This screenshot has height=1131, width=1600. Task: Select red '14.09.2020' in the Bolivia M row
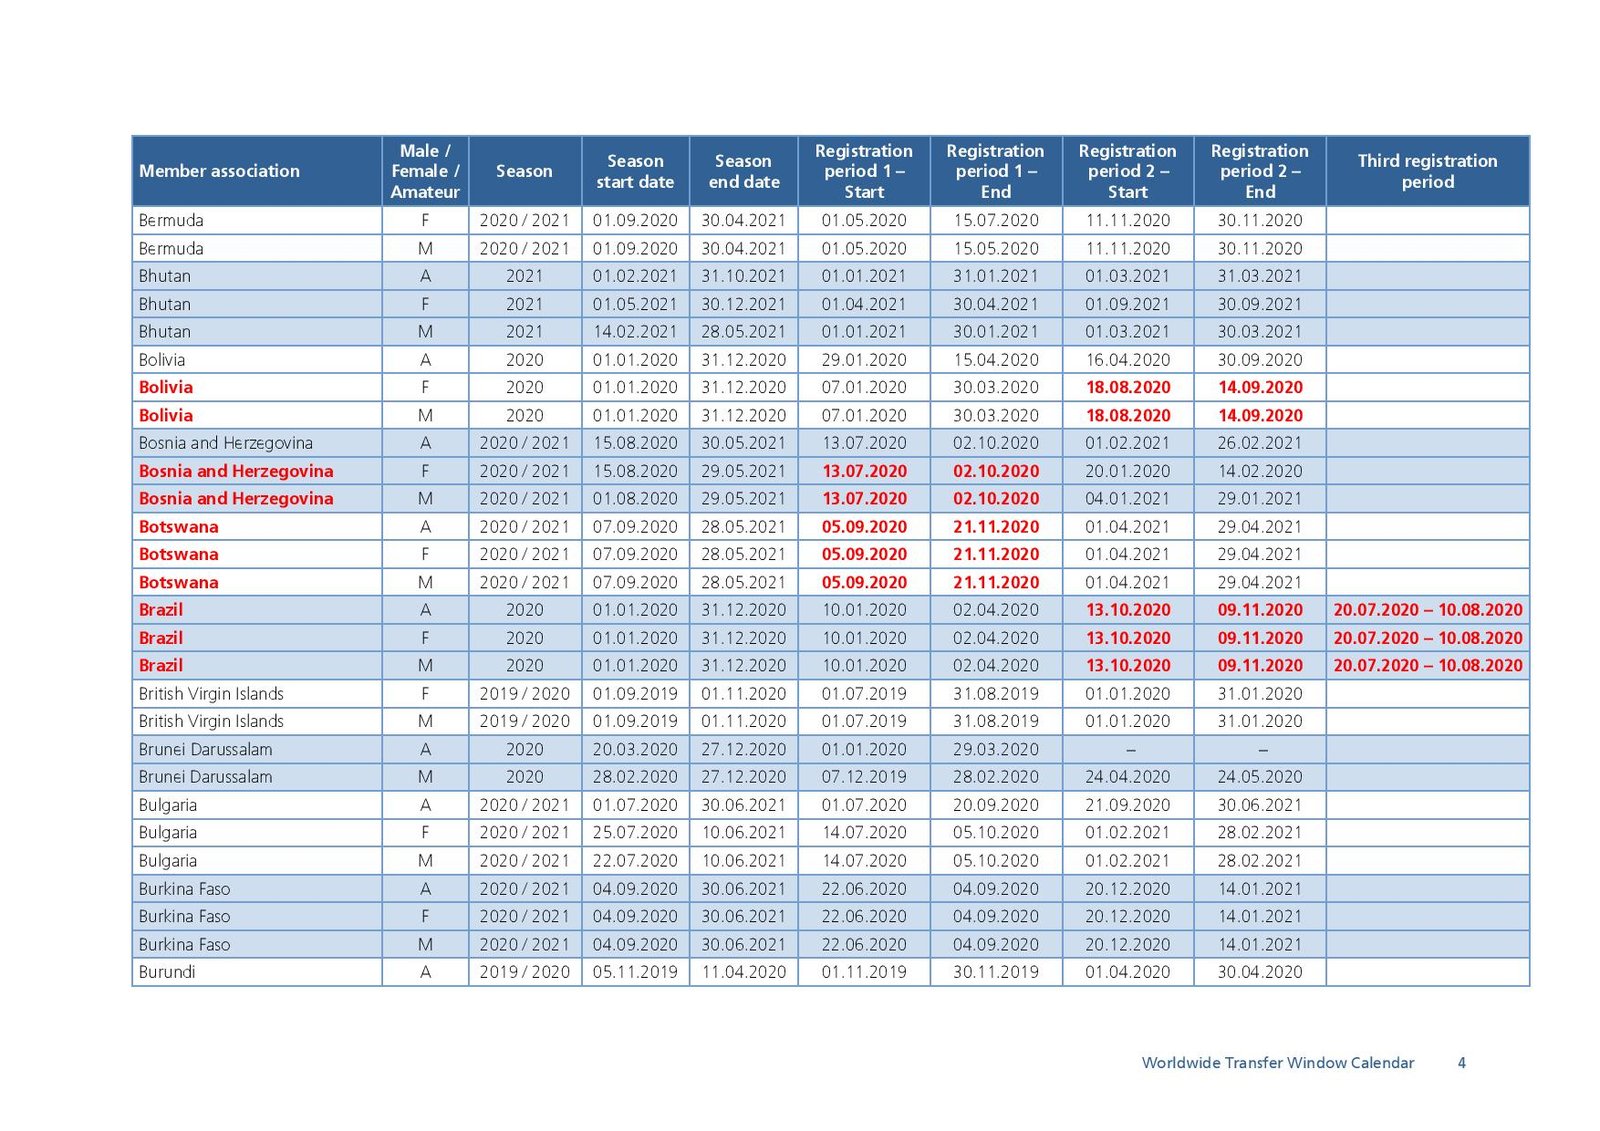click(x=1260, y=415)
